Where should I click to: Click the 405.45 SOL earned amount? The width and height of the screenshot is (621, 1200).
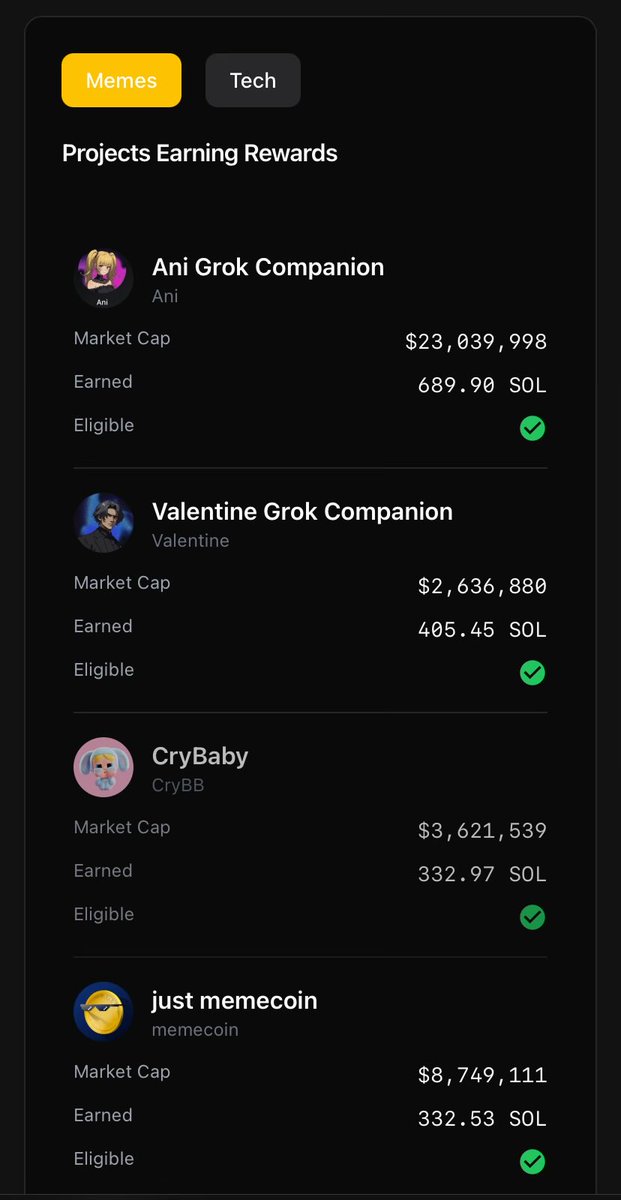click(482, 630)
